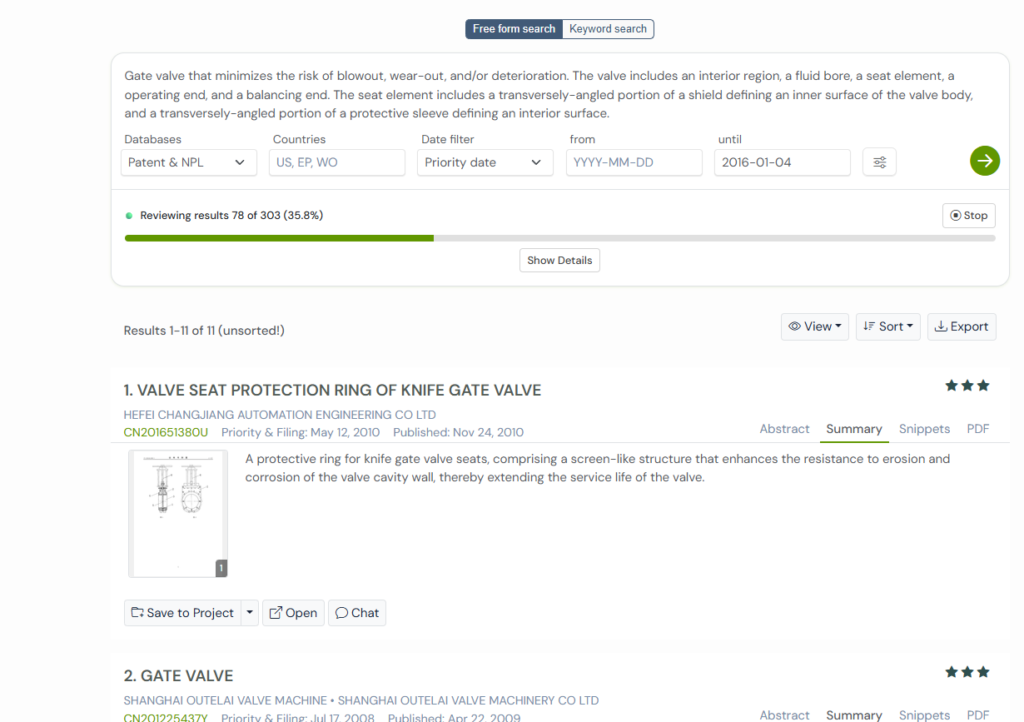
Task: Expand the Databases Patent & NPL dropdown
Action: point(190,162)
